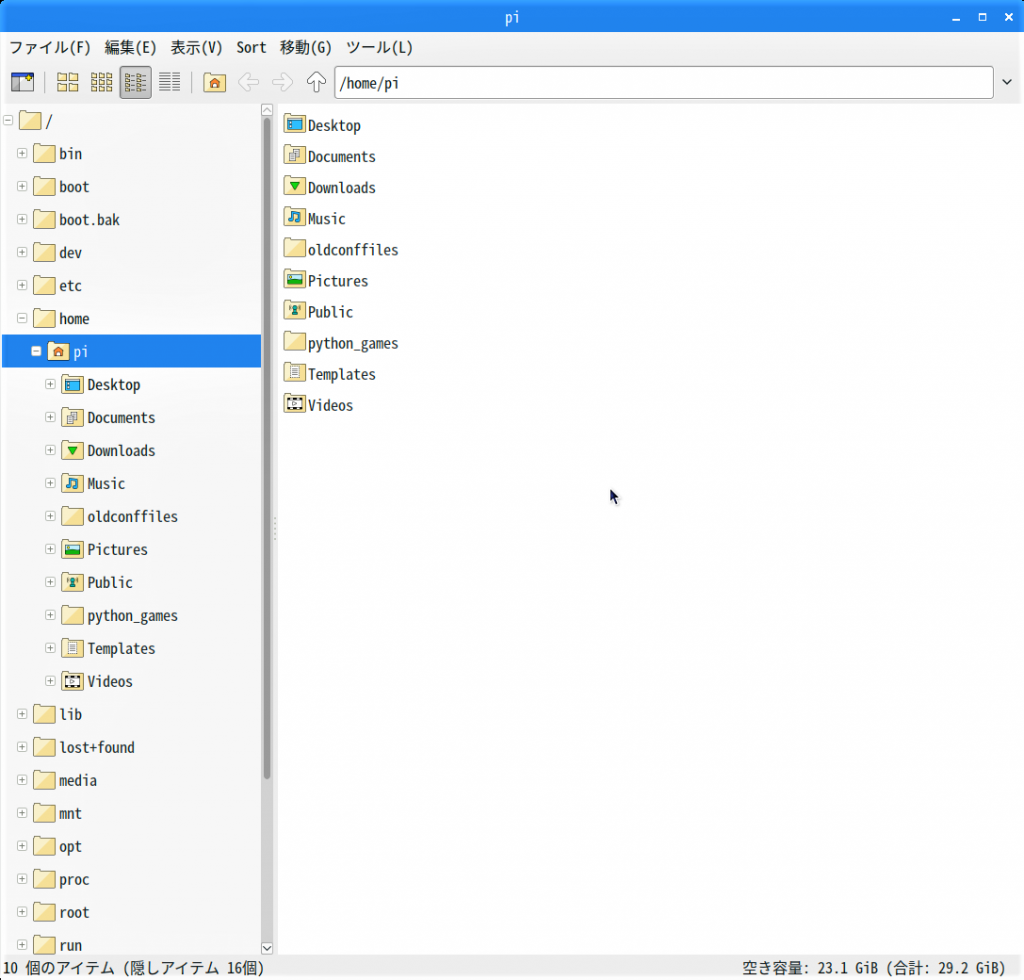Select python_games in the directory tree

pyautogui.click(x=133, y=616)
